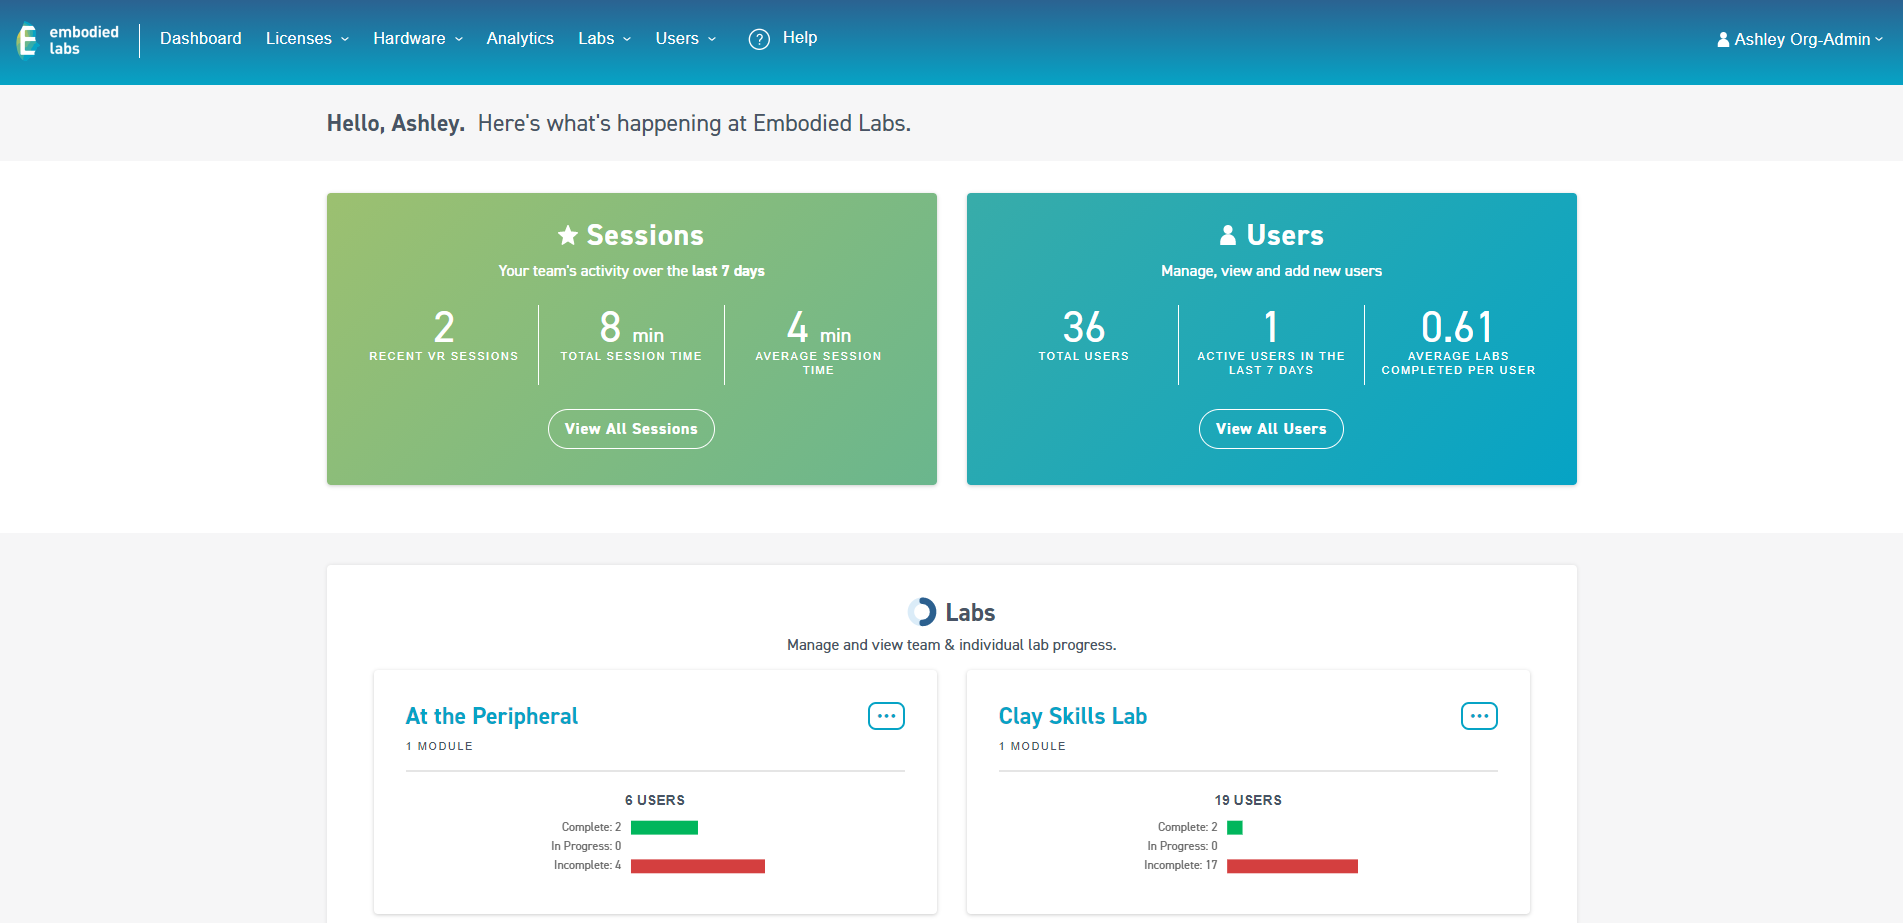Open the Clay Skills Lab options menu
Image resolution: width=1903 pixels, height=923 pixels.
(x=1479, y=716)
